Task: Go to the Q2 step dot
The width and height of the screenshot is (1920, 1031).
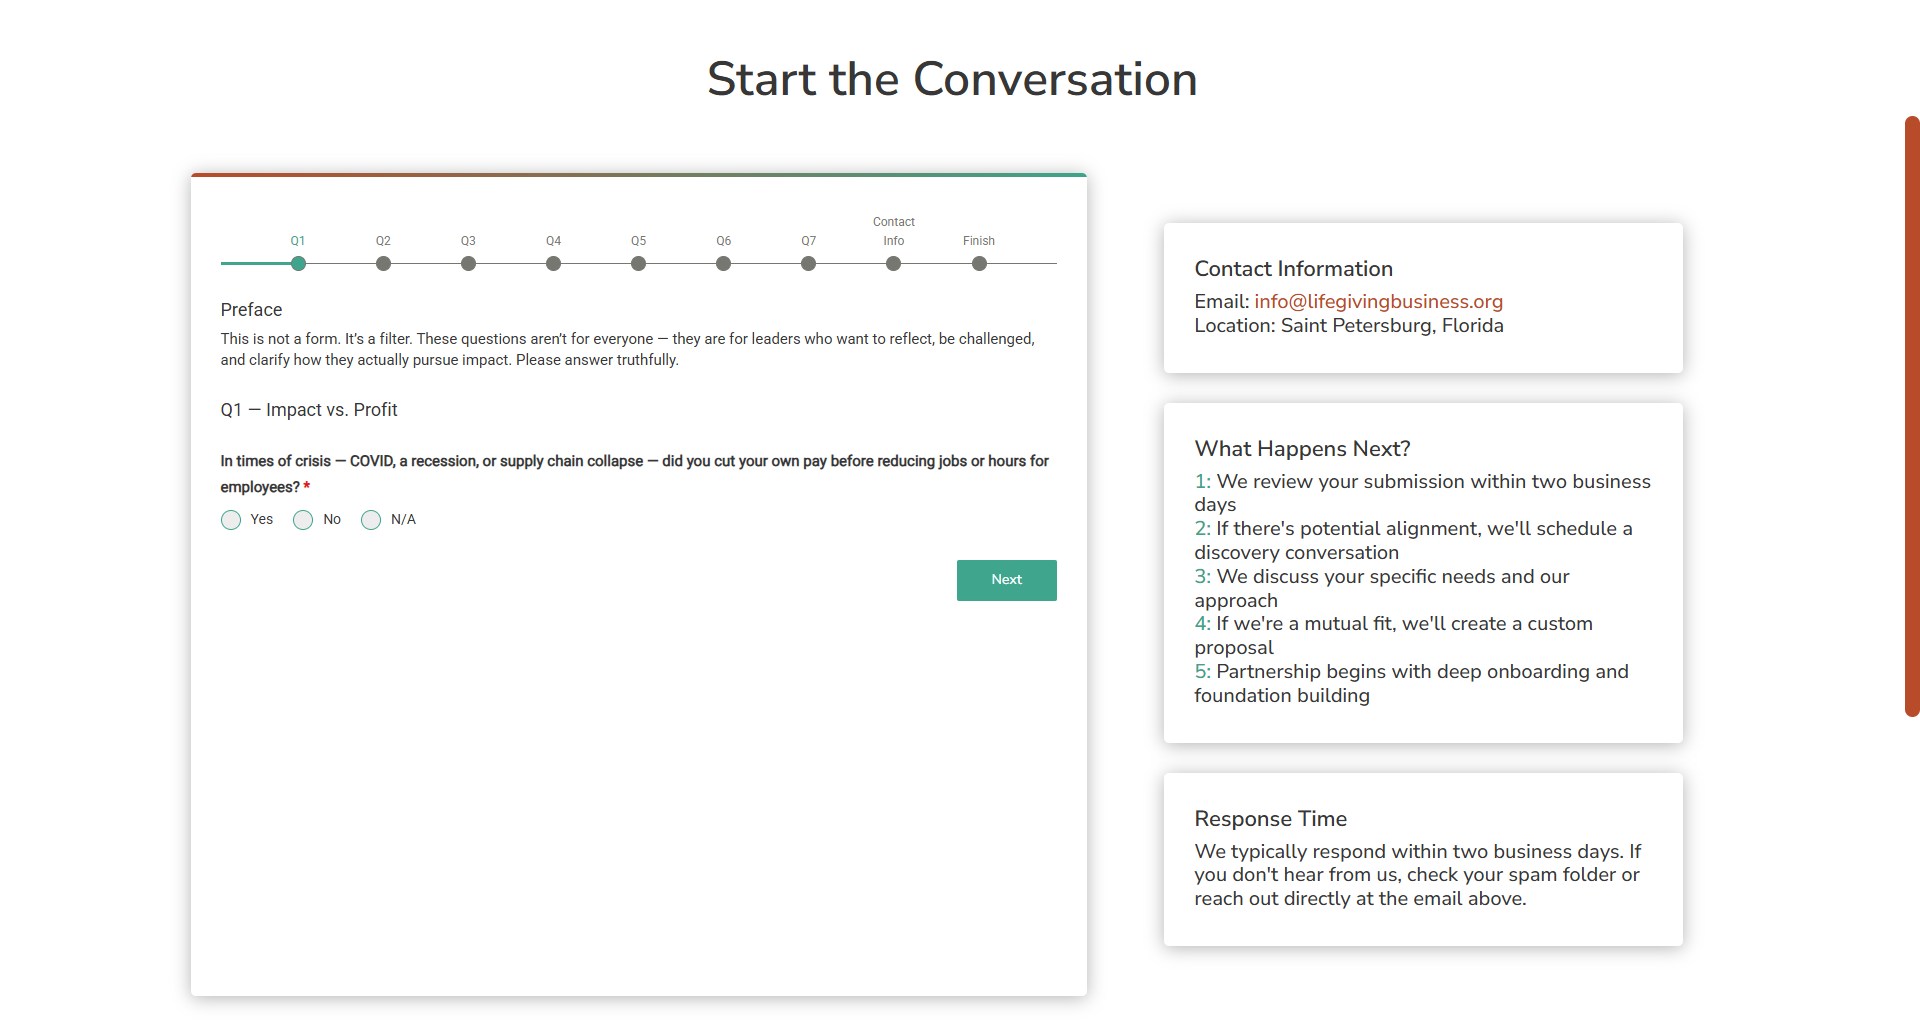Action: 383,264
